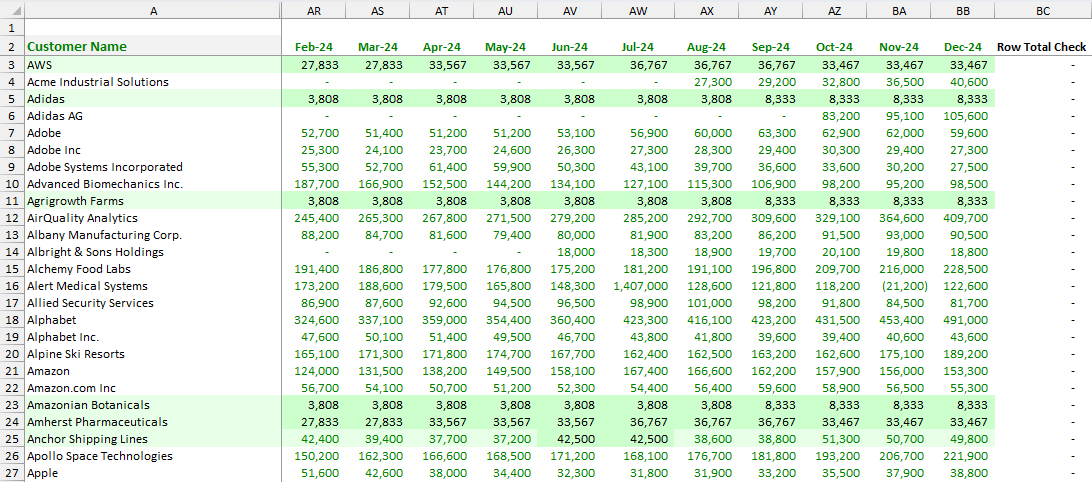Click the 1,407,000 value for Alert Medical

[639, 286]
